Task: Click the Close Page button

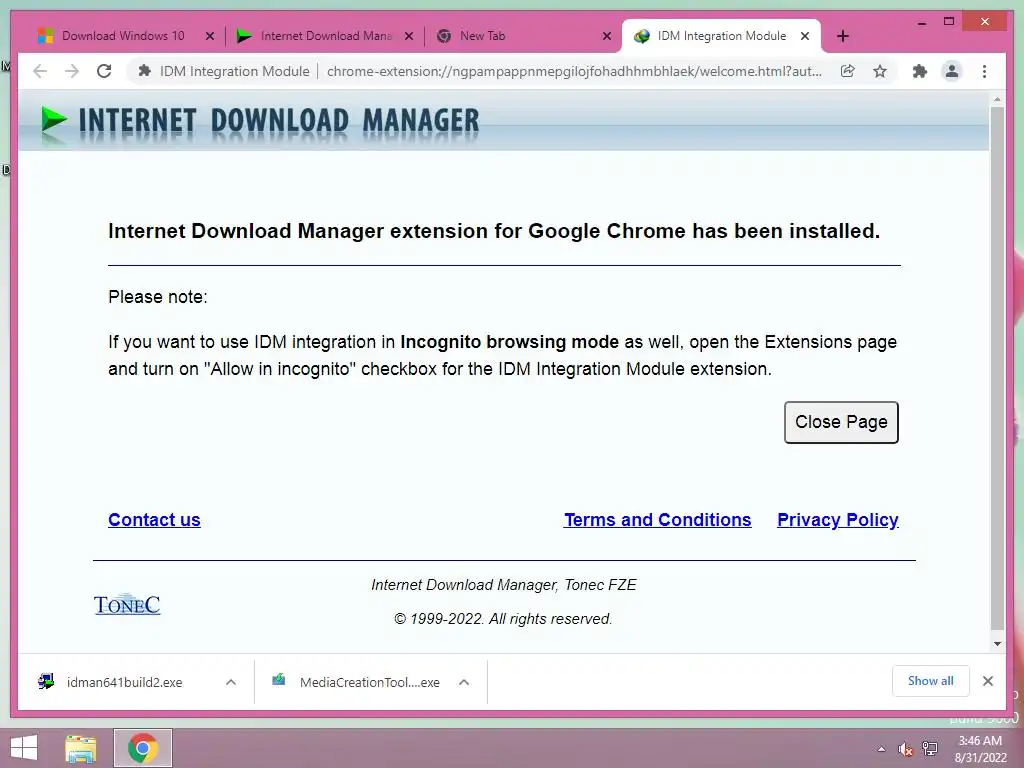Action: point(841,423)
